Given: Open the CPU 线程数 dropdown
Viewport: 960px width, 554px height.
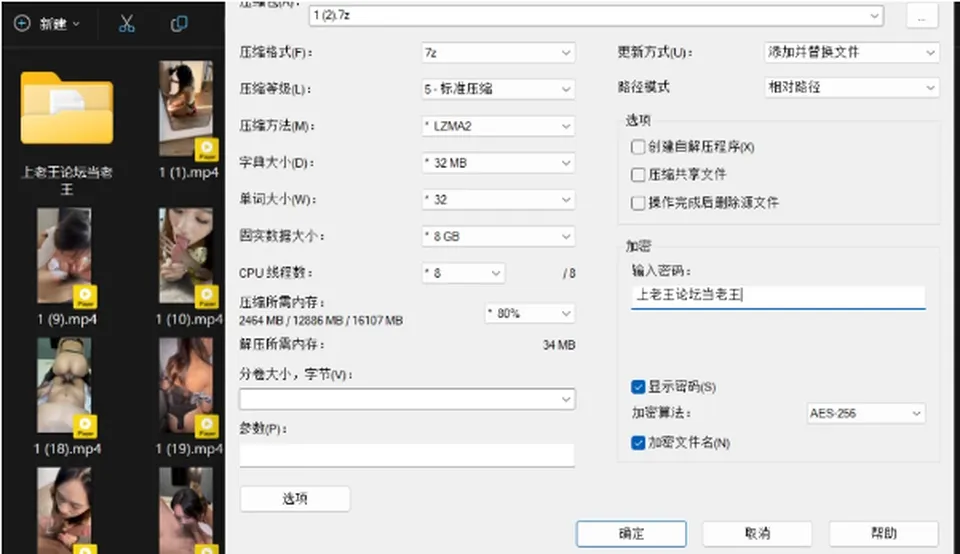Looking at the screenshot, I should click(463, 273).
